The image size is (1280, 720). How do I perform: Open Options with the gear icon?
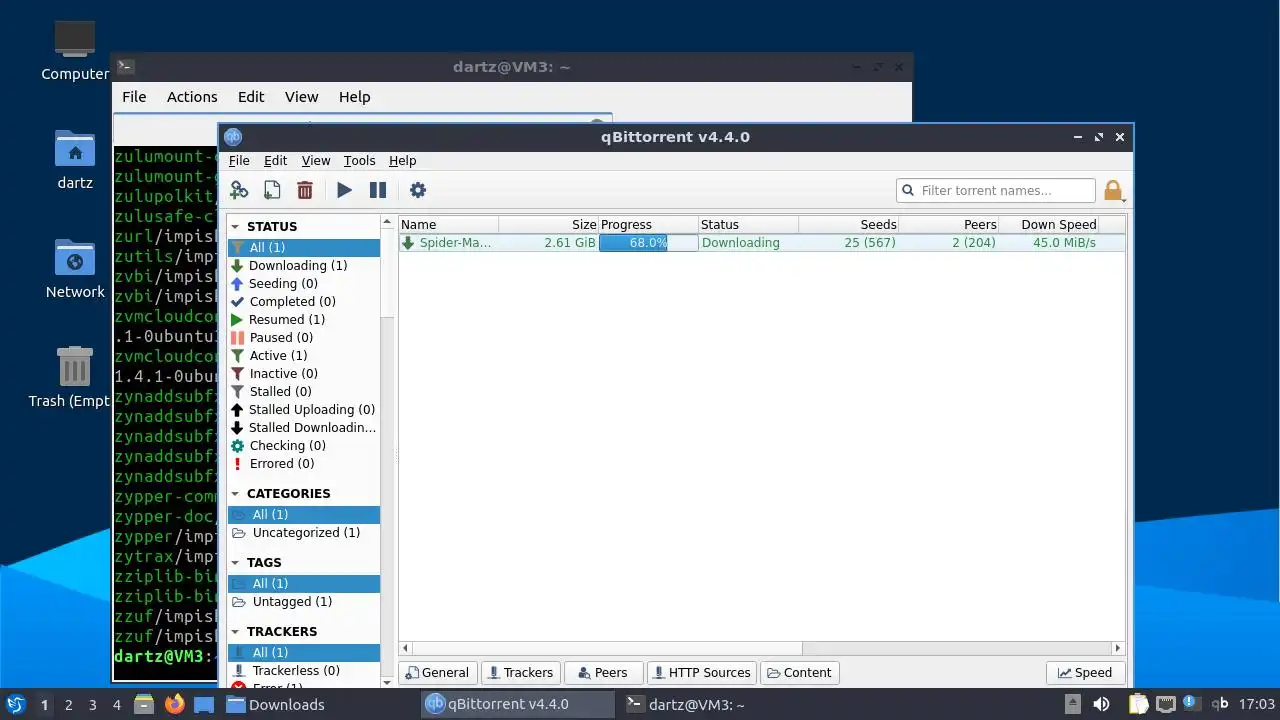coord(418,190)
